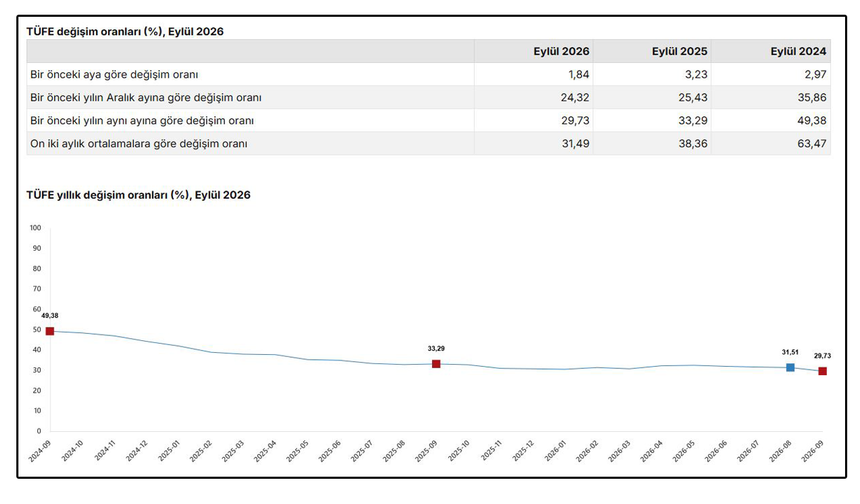This screenshot has width=860, height=504.
Task: Click x-axis label 2025-12
Action: pos(523,451)
